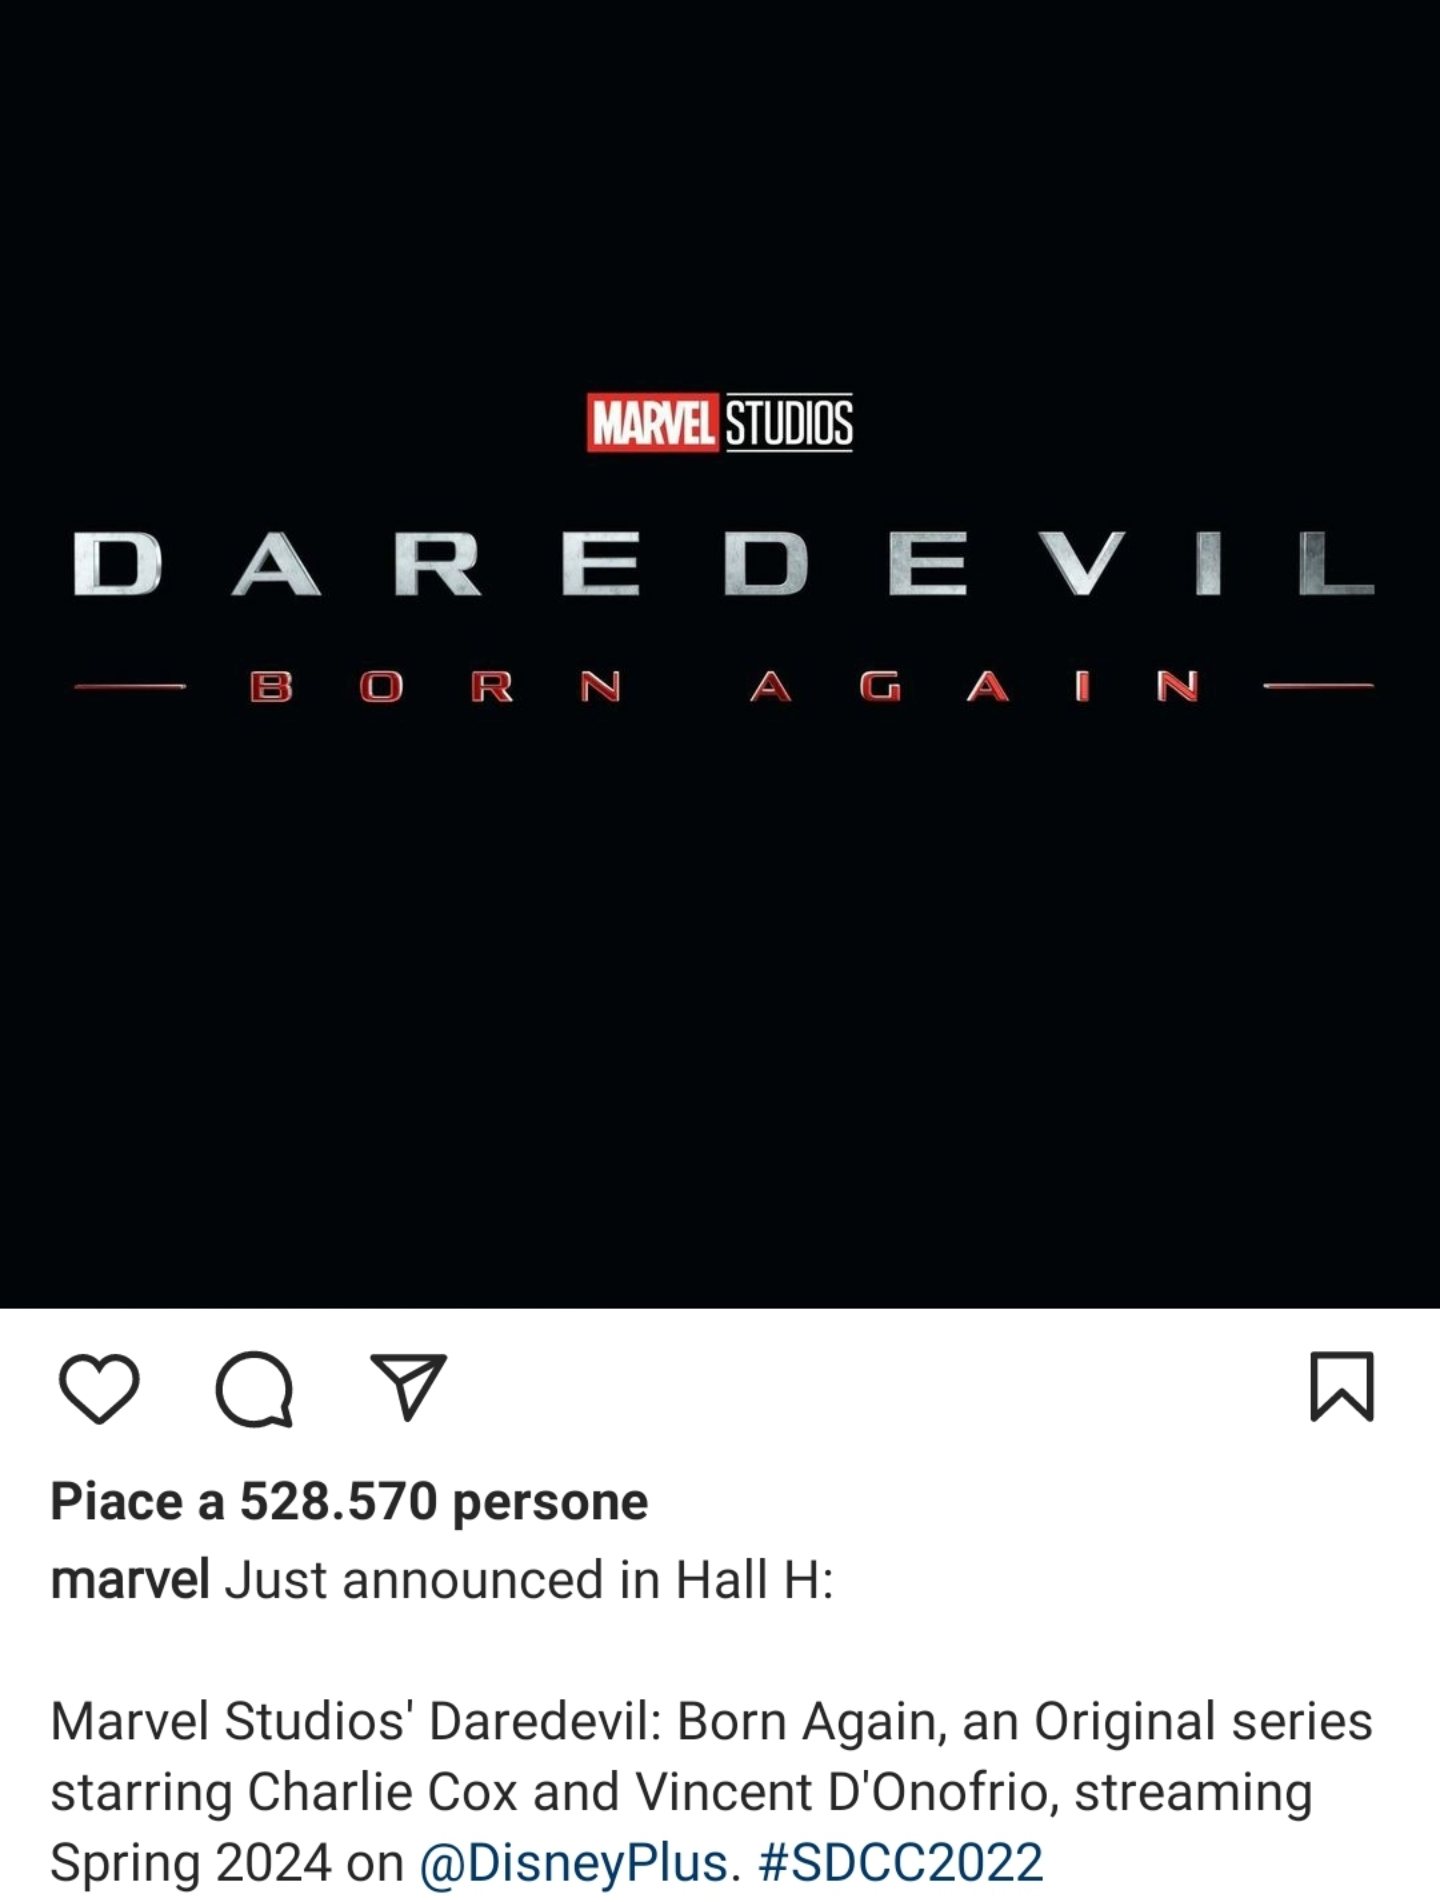Click 'Spring 2024' in the caption

tap(191, 1863)
